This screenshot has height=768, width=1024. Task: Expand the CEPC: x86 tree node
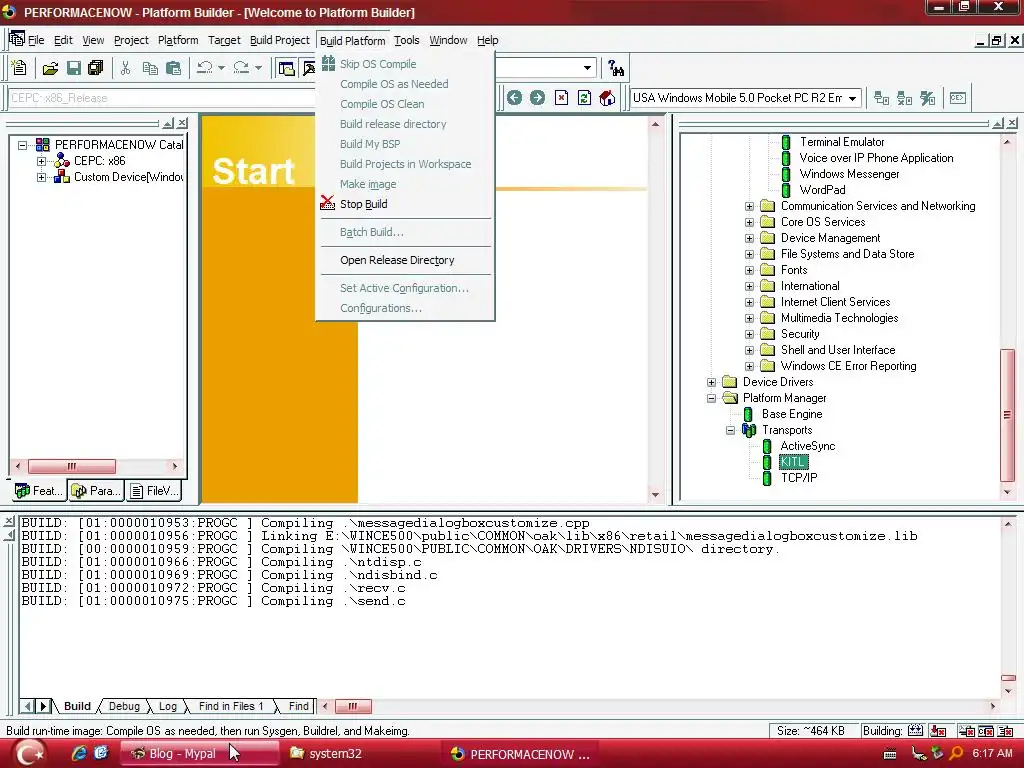42,161
